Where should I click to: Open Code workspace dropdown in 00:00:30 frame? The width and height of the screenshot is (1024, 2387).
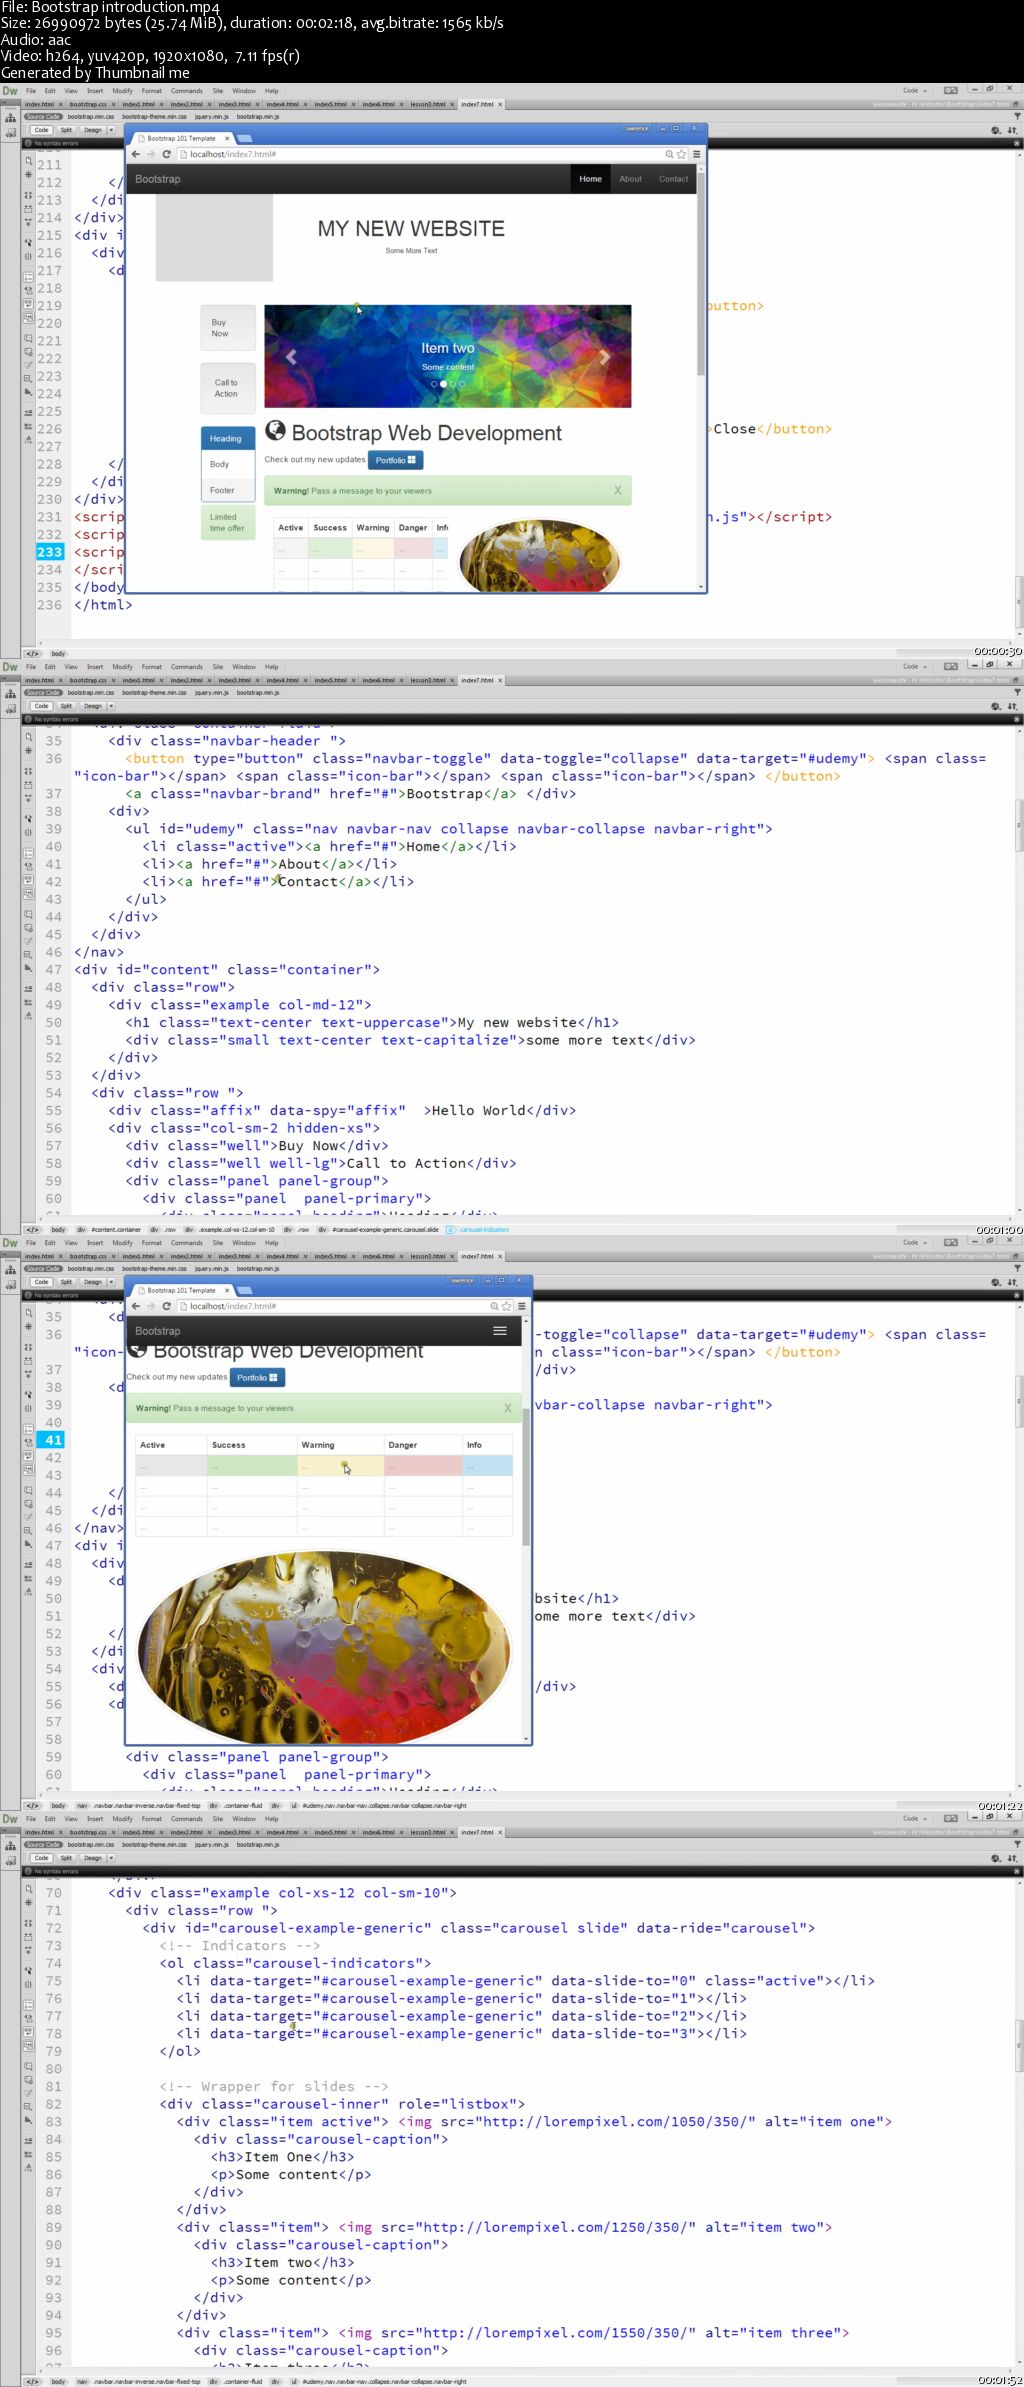[x=915, y=91]
